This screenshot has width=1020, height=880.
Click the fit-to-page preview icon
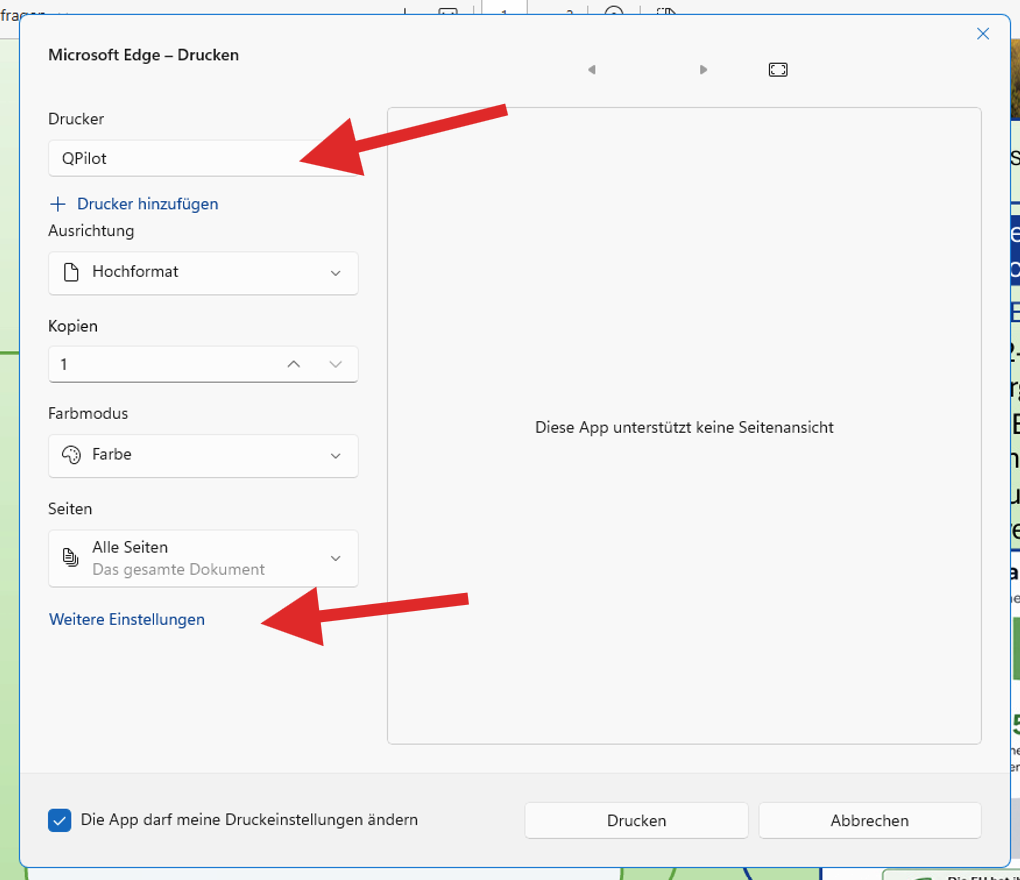pos(778,70)
